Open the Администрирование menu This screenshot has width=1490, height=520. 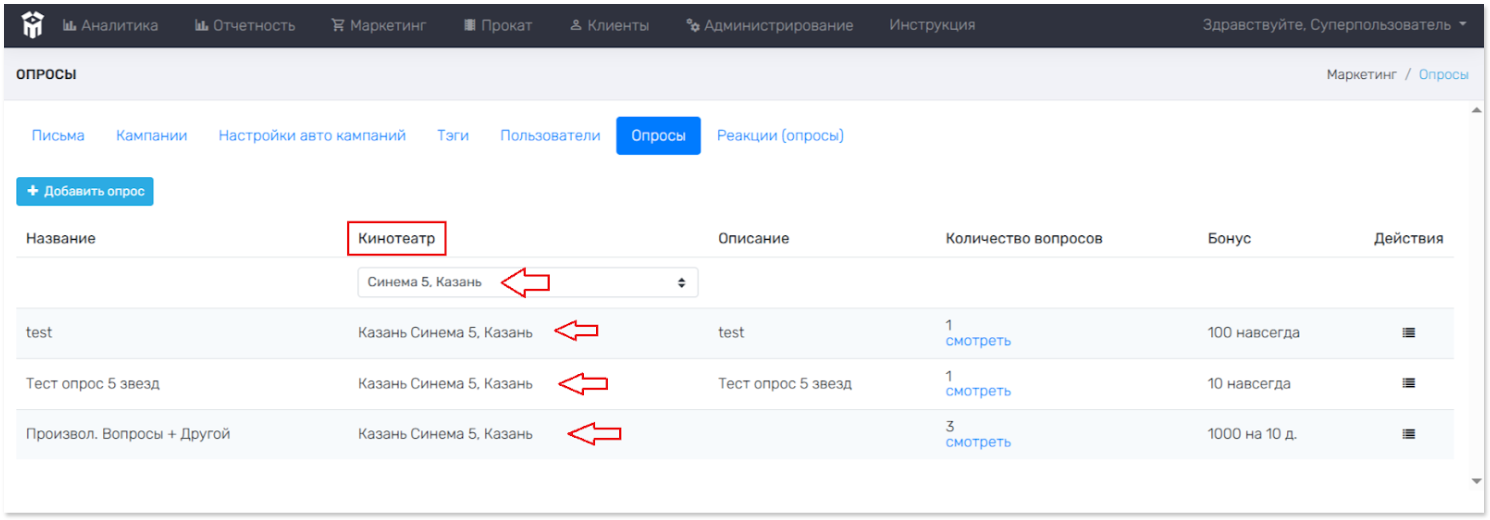769,25
